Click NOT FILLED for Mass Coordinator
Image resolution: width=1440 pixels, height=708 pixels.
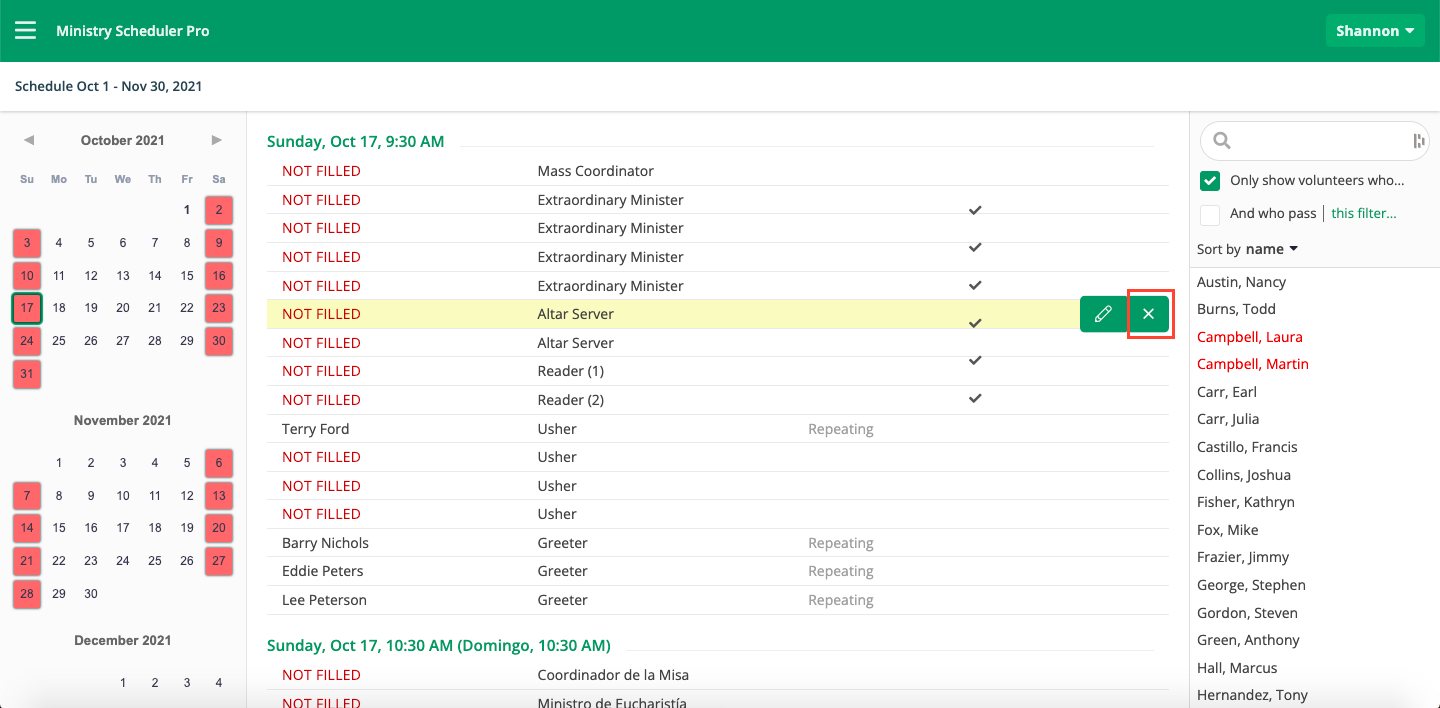(x=321, y=171)
